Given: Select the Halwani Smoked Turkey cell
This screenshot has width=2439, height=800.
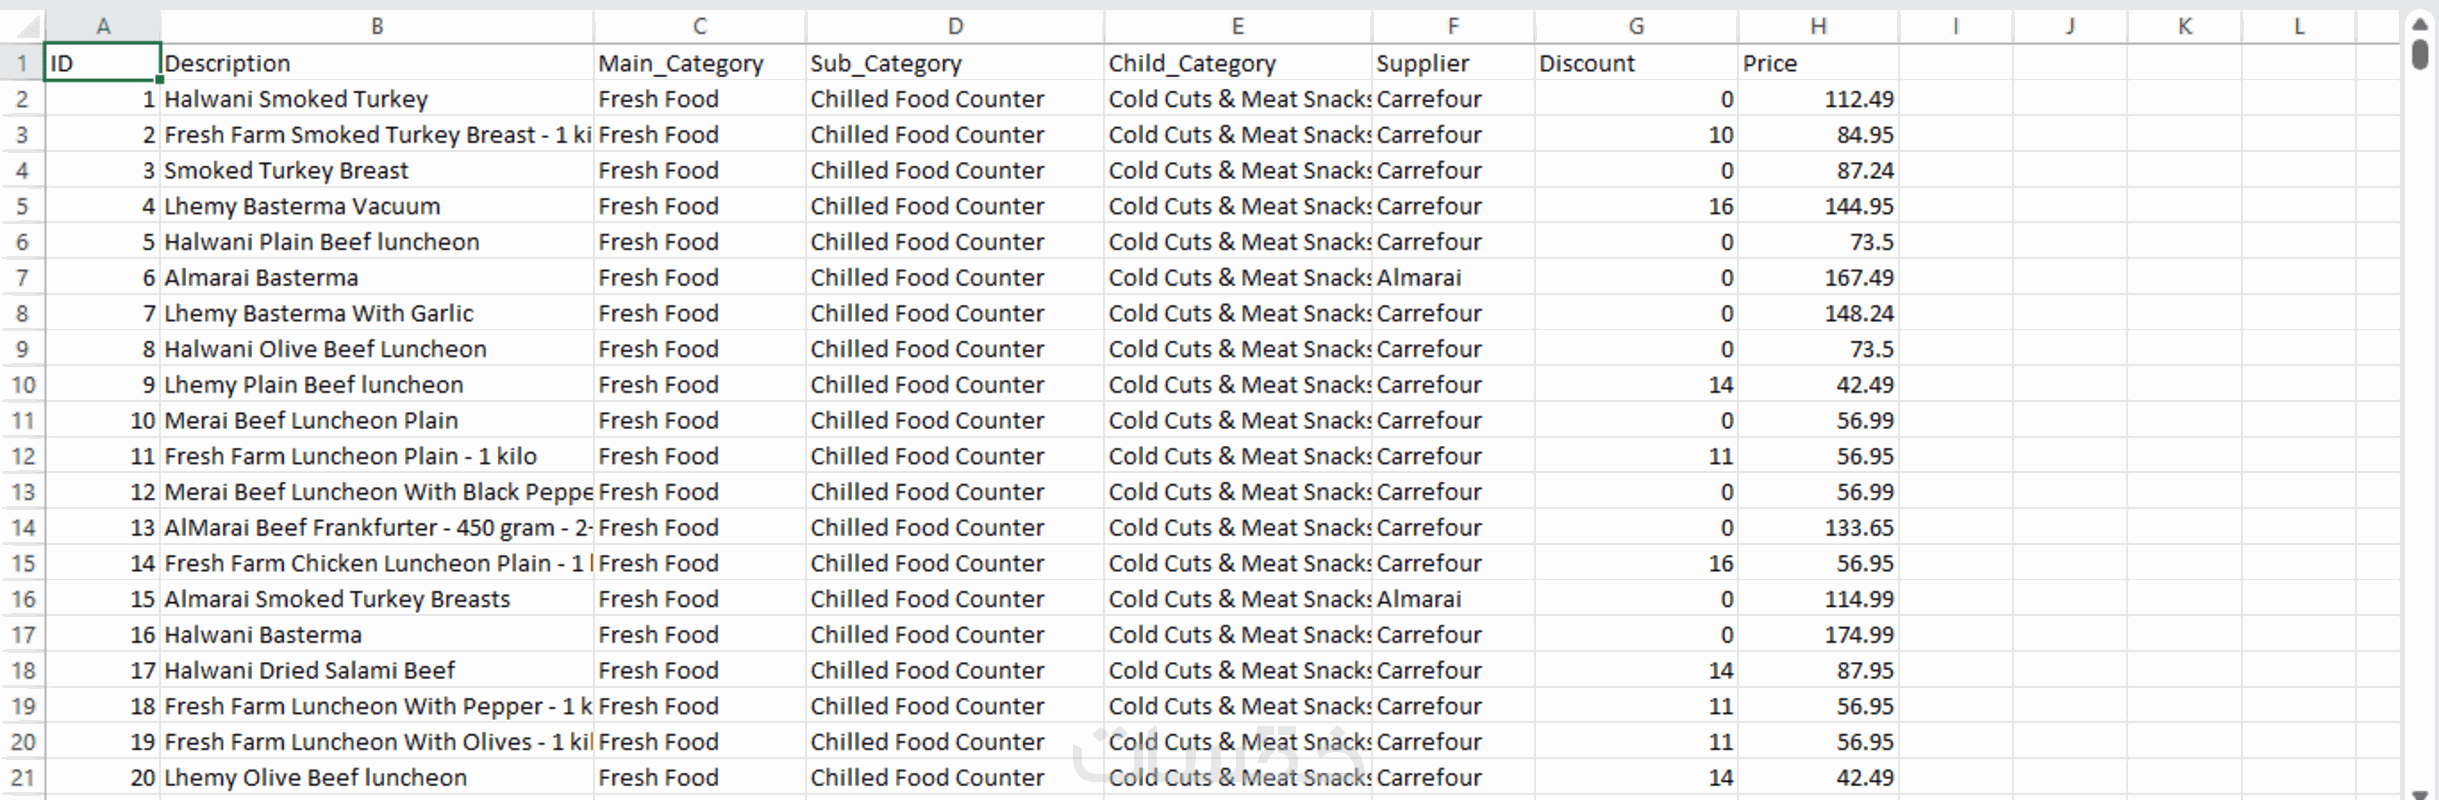Looking at the screenshot, I should point(377,100).
